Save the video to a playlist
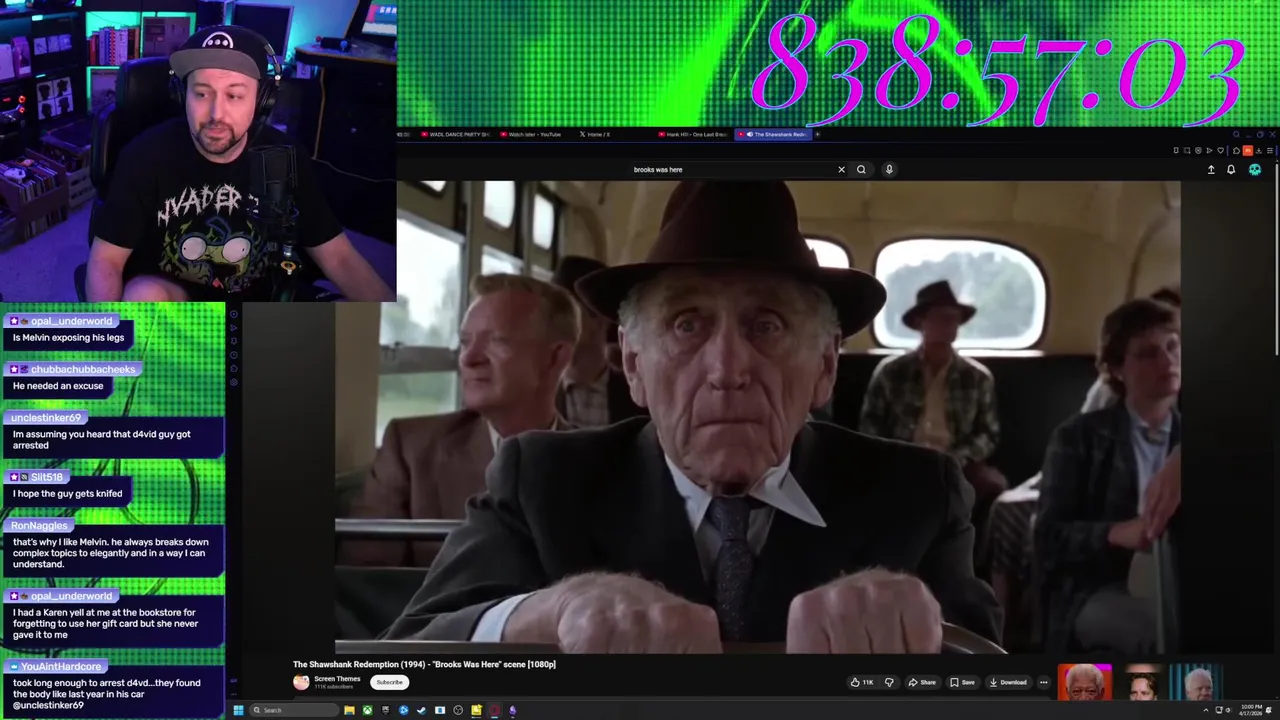The image size is (1280, 720). pyautogui.click(x=962, y=682)
